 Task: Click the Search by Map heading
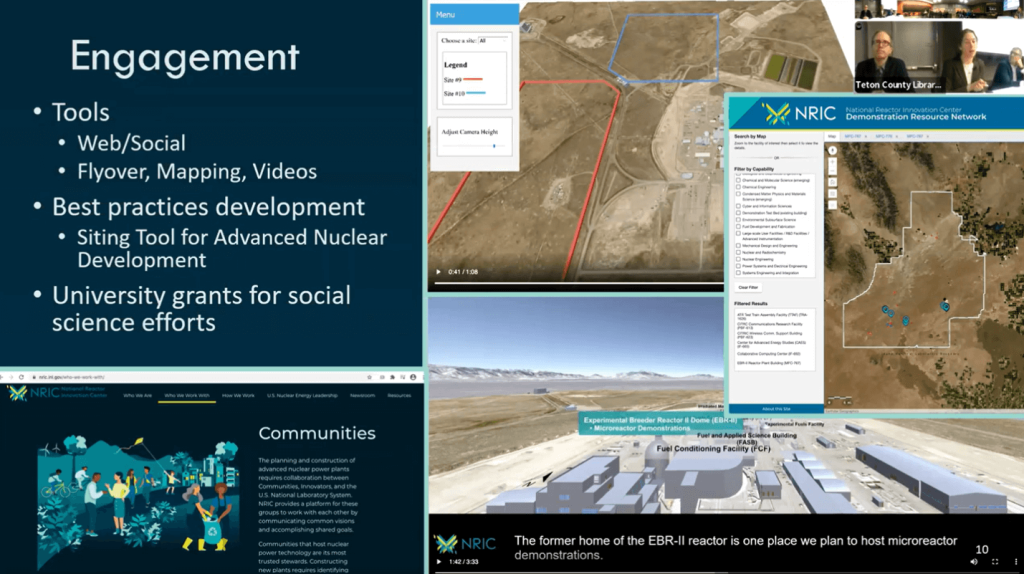pyautogui.click(x=750, y=136)
